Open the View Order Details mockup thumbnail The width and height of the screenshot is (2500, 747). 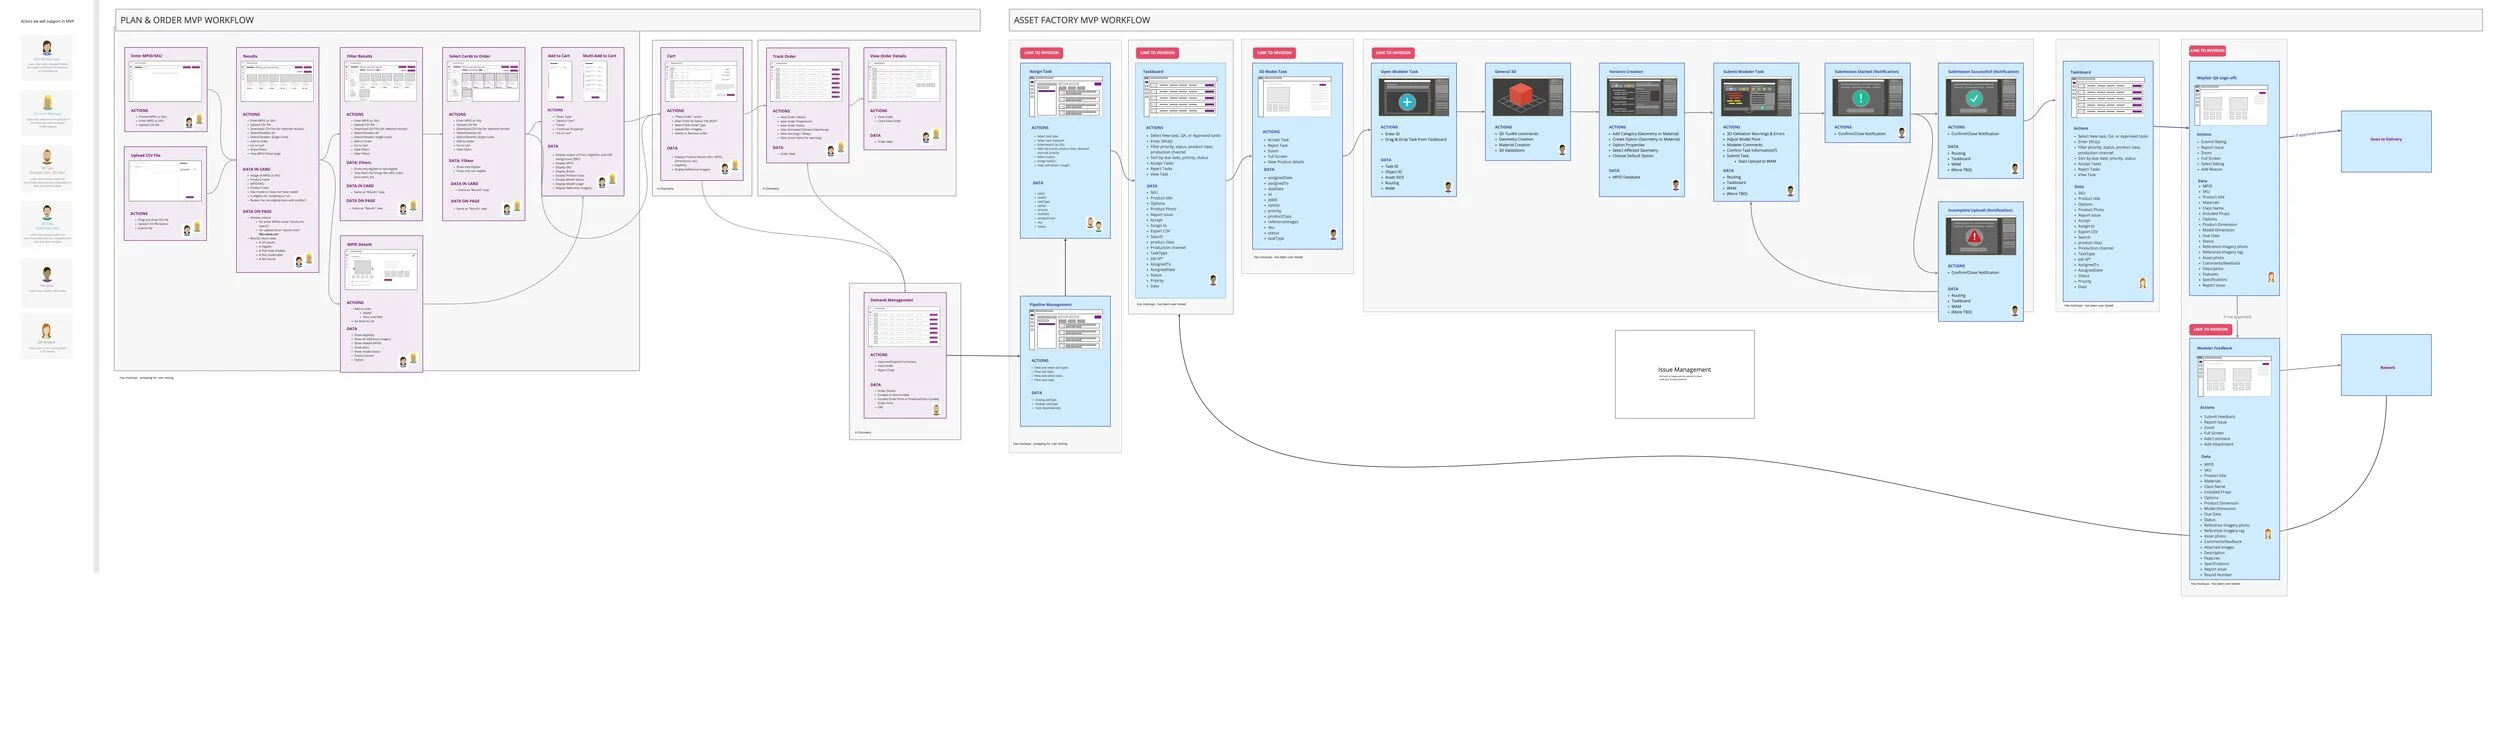tap(905, 82)
